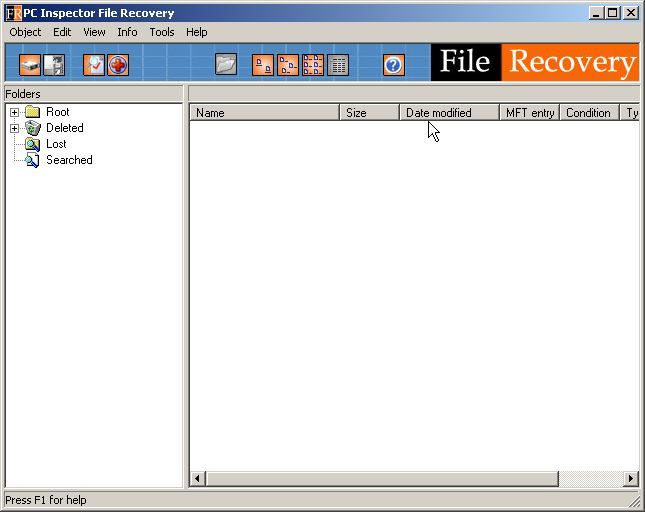Select the Deleted label in tree
Image resolution: width=645 pixels, height=512 pixels.
pyautogui.click(x=65, y=128)
